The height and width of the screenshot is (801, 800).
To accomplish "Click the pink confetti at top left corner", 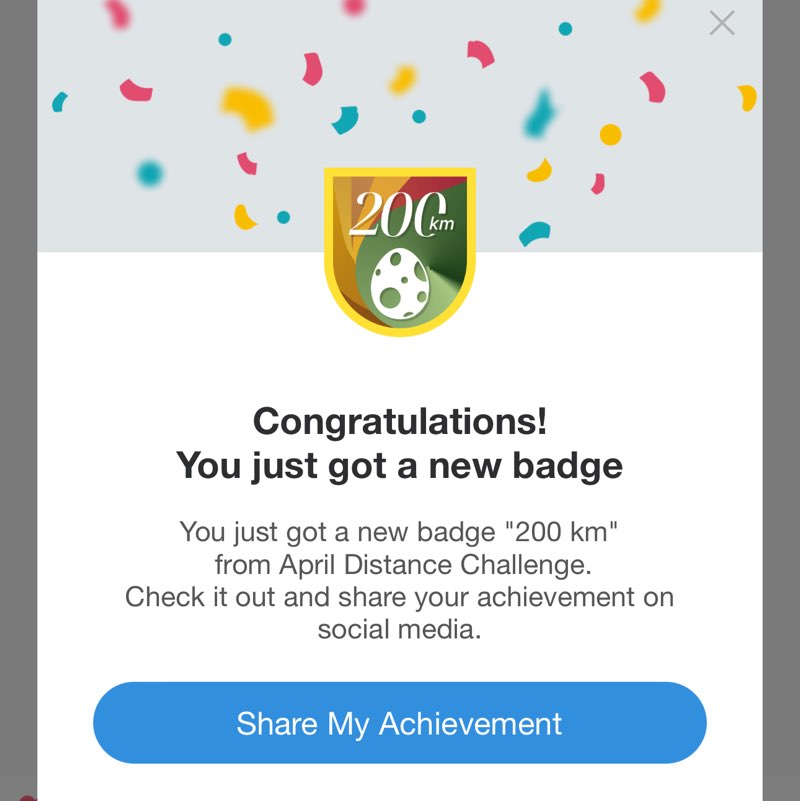I will pos(118,13).
